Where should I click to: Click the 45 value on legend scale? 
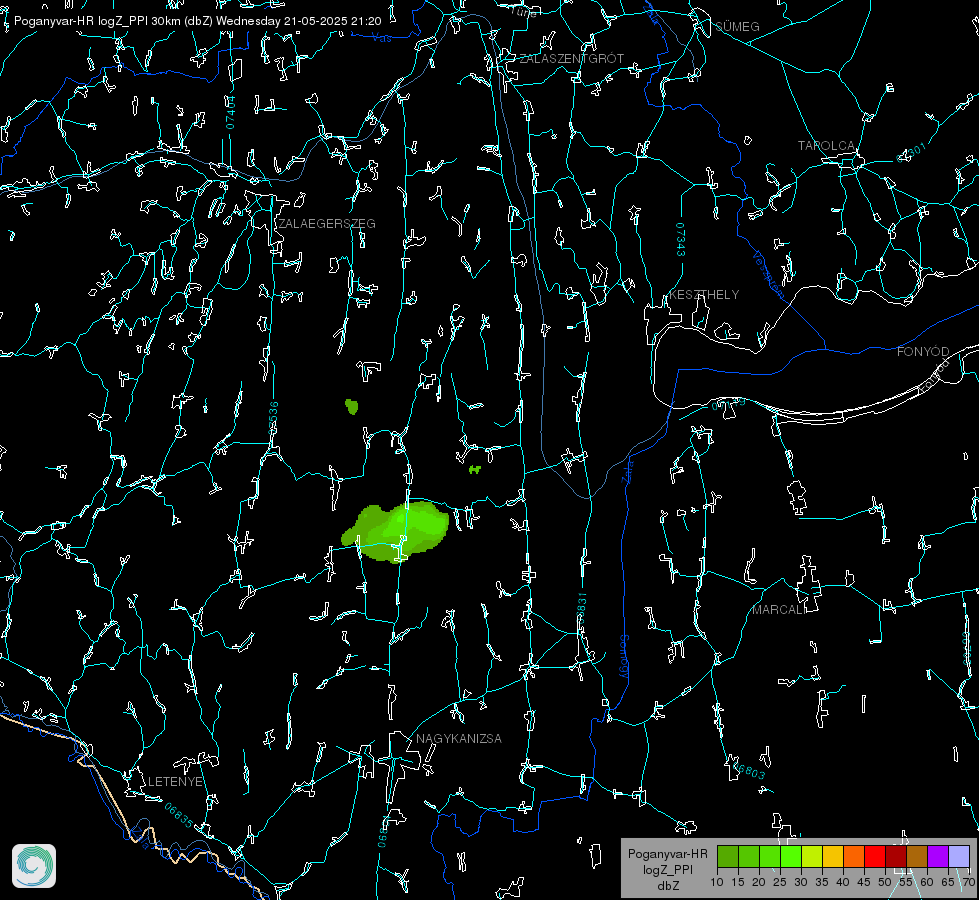pyautogui.click(x=863, y=883)
